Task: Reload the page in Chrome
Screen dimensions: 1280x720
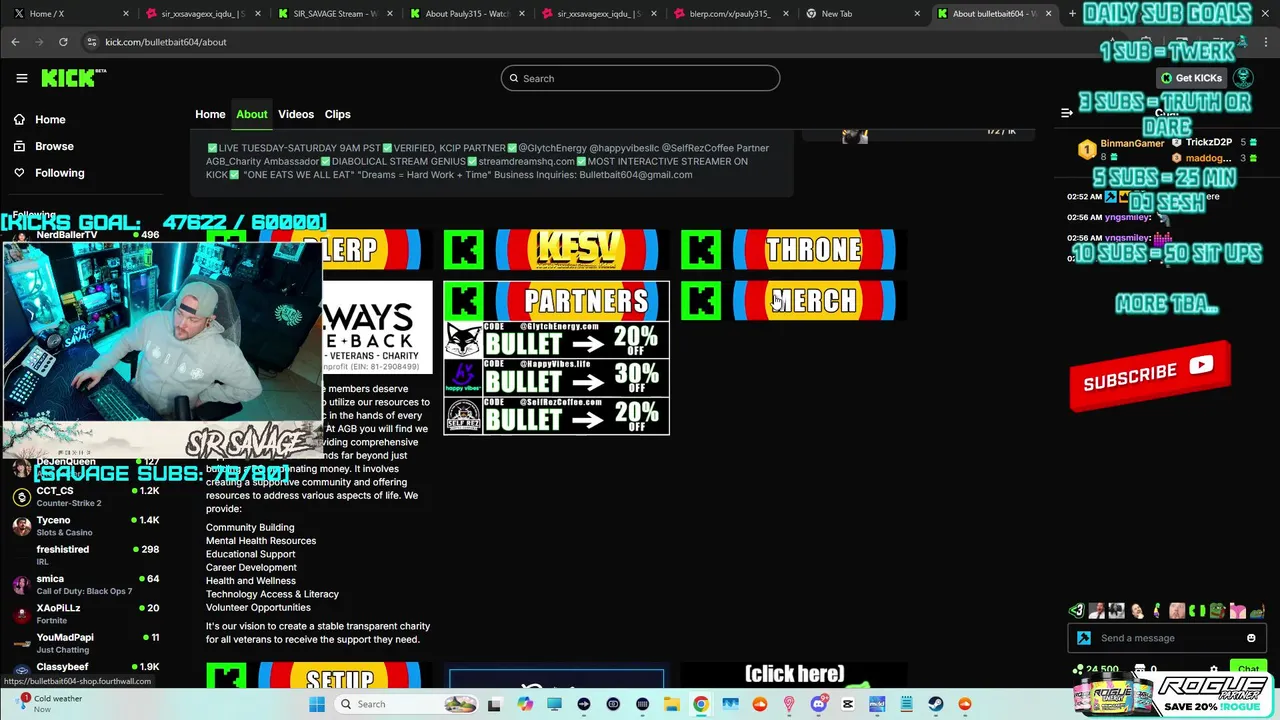Action: (x=63, y=42)
